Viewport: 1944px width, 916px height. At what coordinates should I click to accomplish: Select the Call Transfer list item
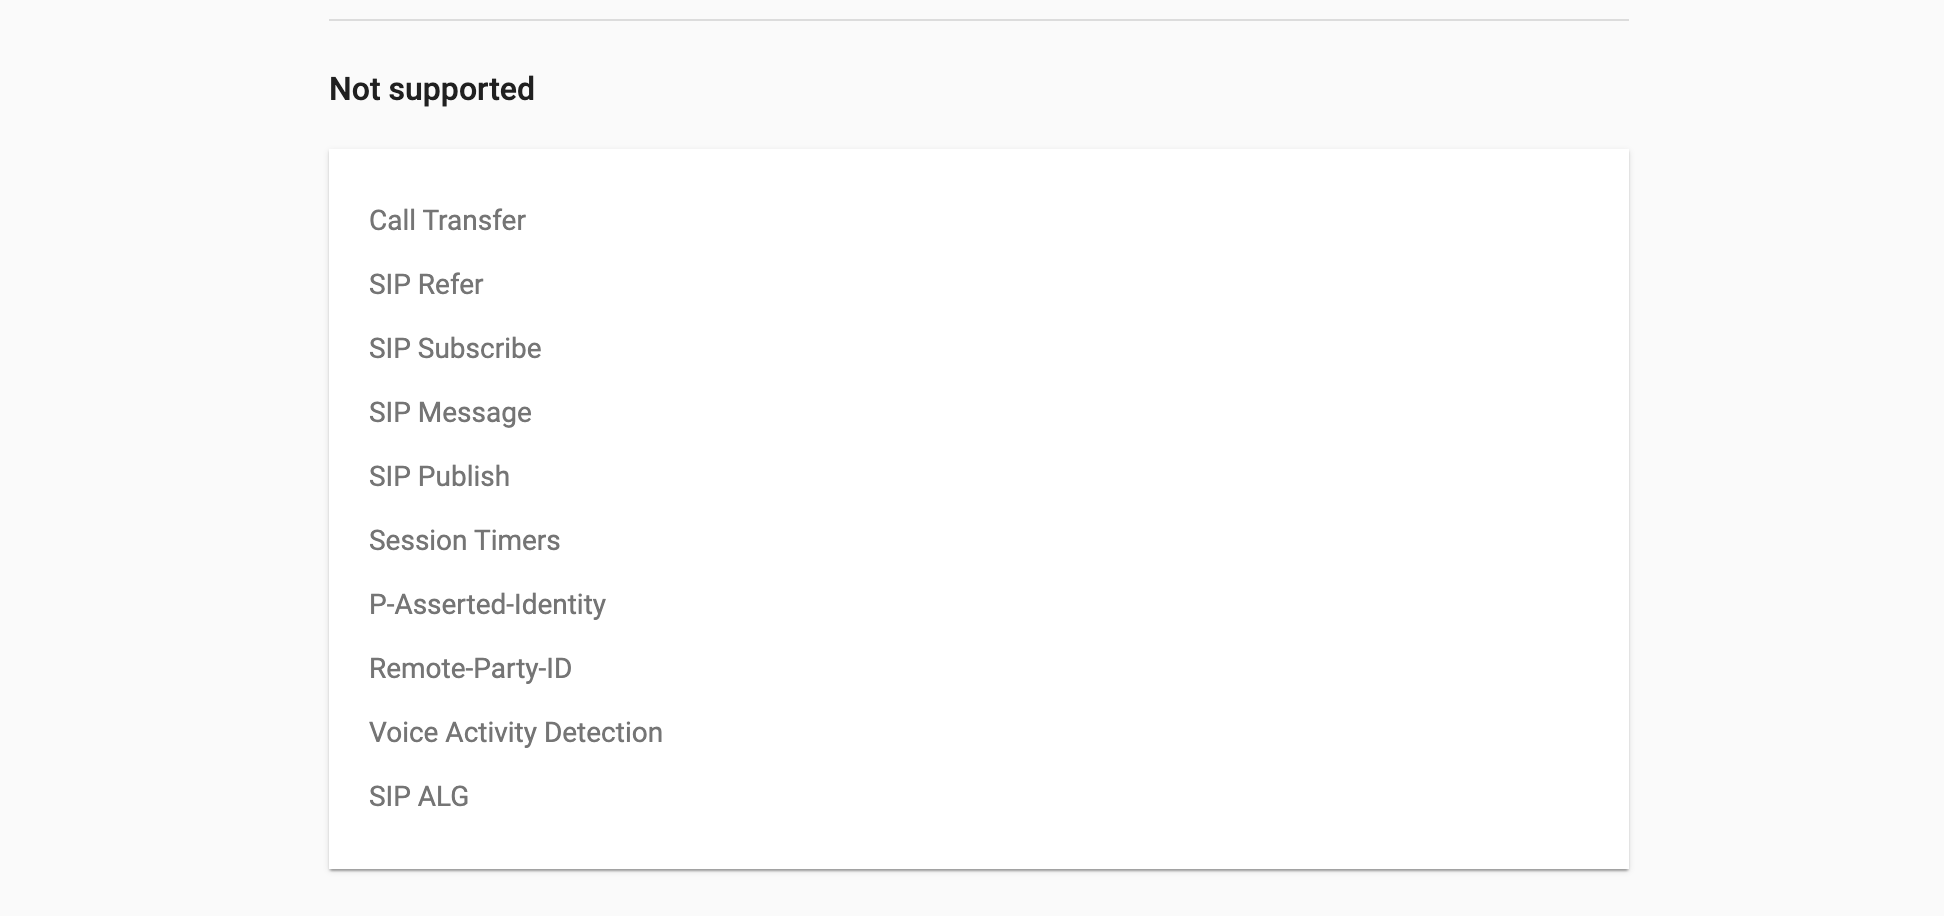click(447, 220)
